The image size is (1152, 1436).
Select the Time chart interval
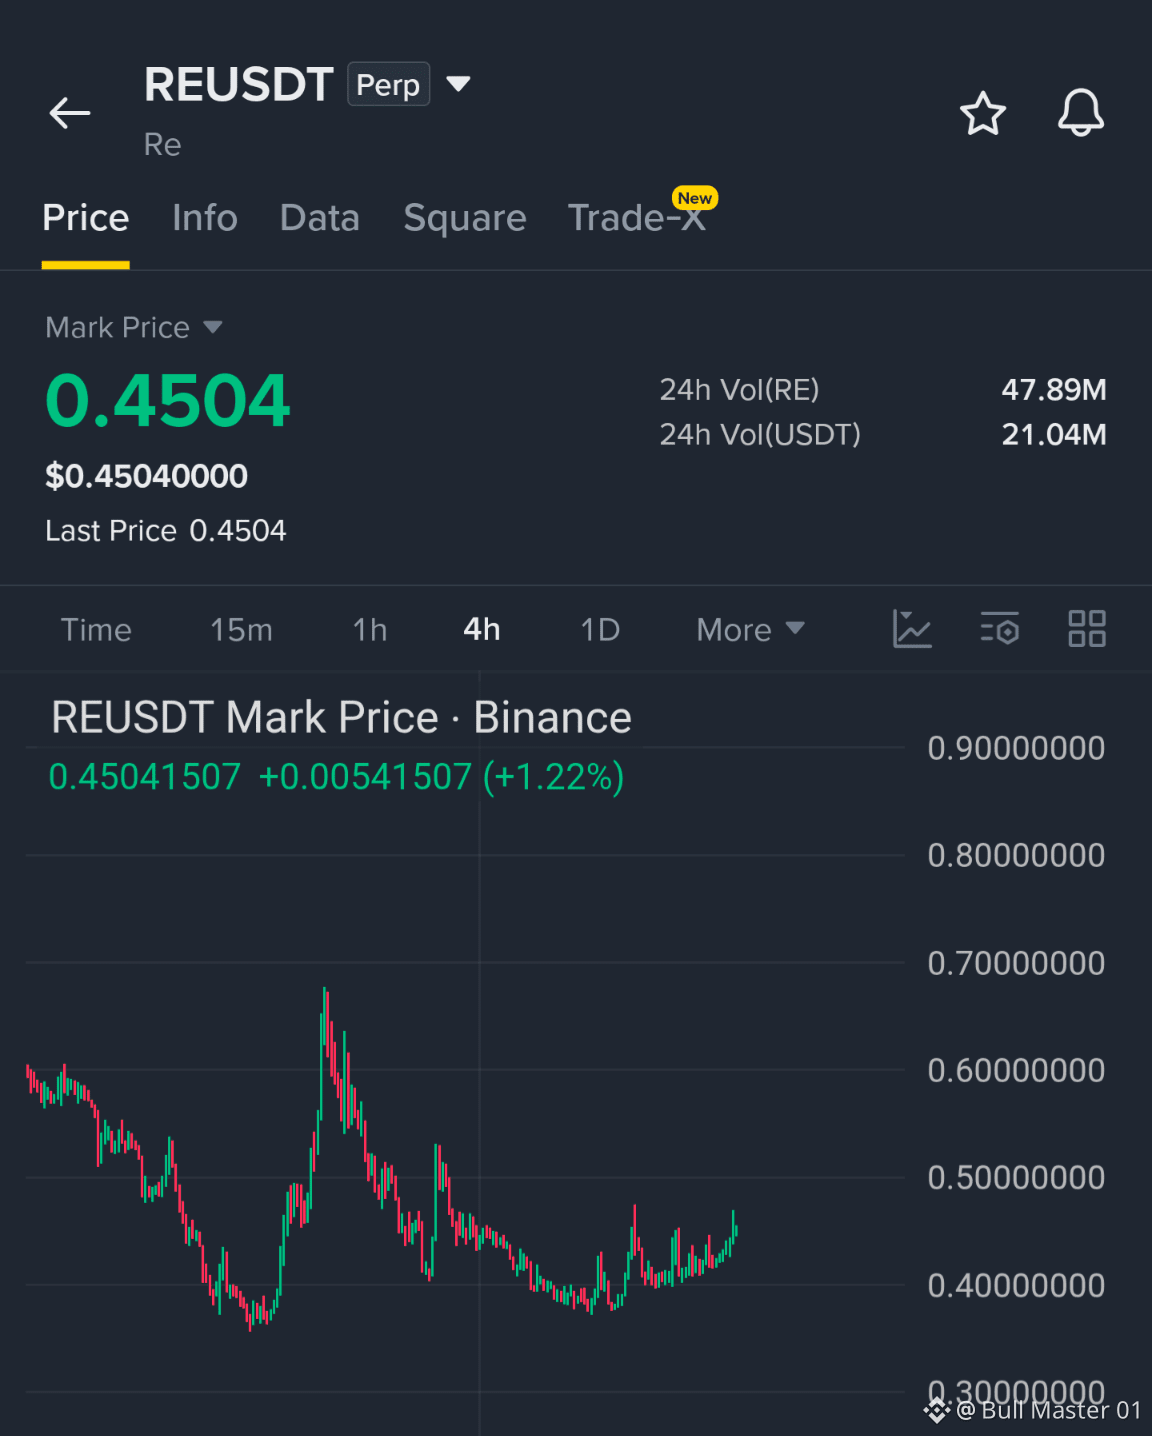click(96, 629)
